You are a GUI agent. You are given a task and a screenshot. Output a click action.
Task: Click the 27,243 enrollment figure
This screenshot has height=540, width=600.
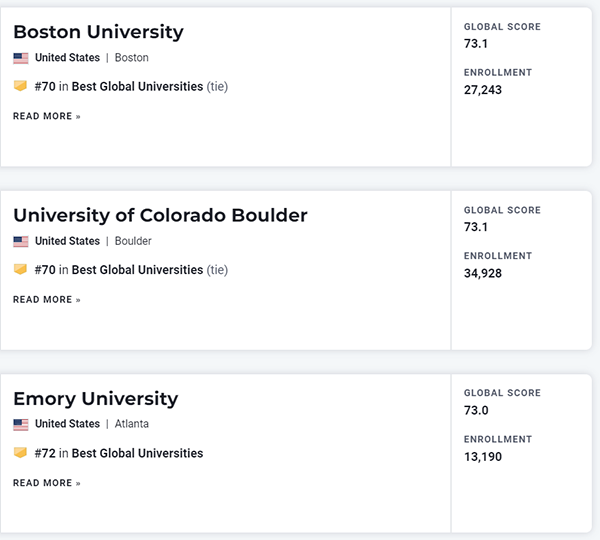483,90
